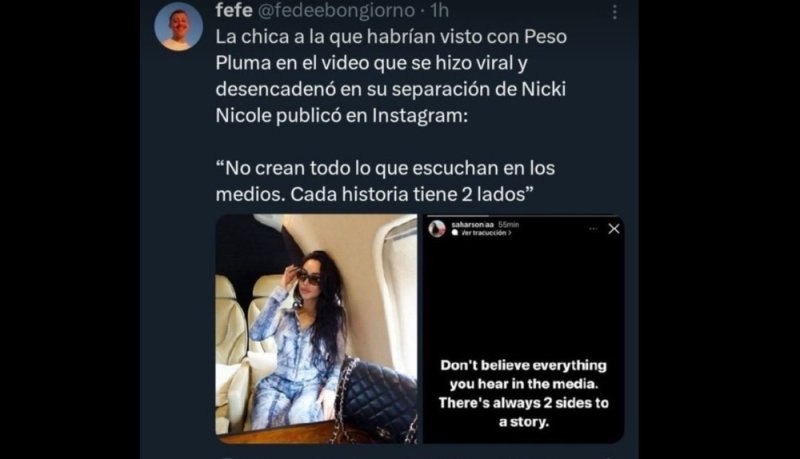Open the story's small three-dot options
Image resolution: width=800 pixels, height=459 pixels.
(593, 229)
